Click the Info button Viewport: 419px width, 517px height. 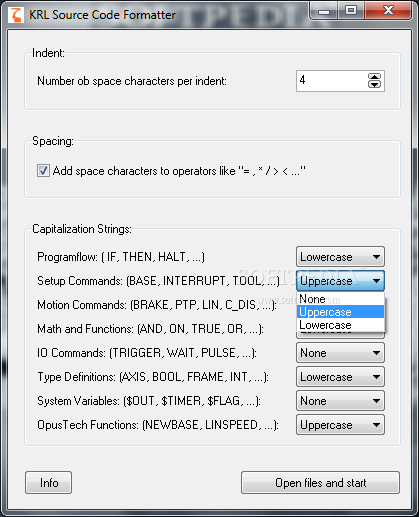coord(48,483)
